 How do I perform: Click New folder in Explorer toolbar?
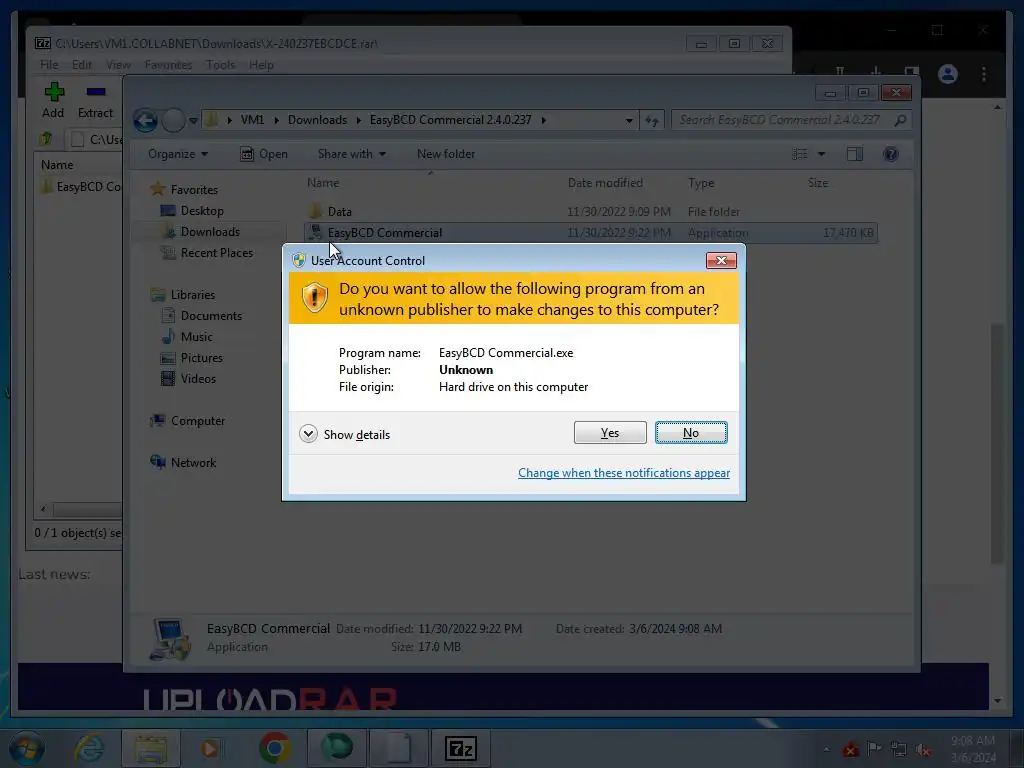pos(446,154)
